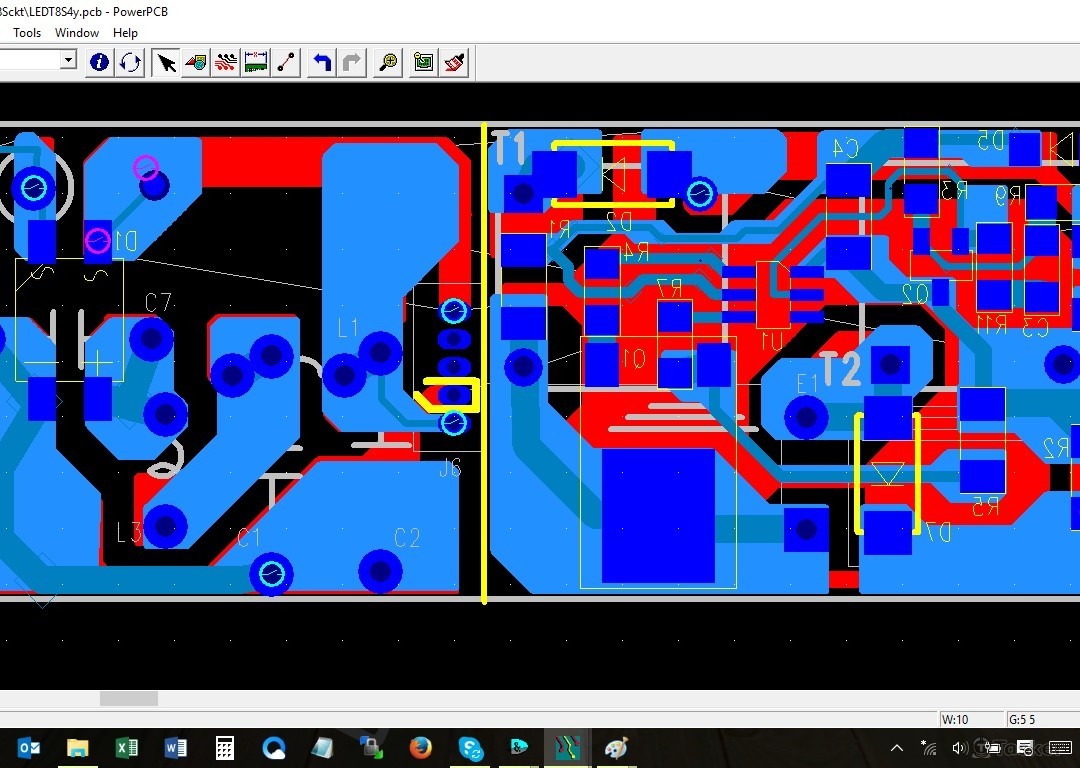Click the red brush Redraw icon
Screen dimensions: 1080x768
point(454,62)
